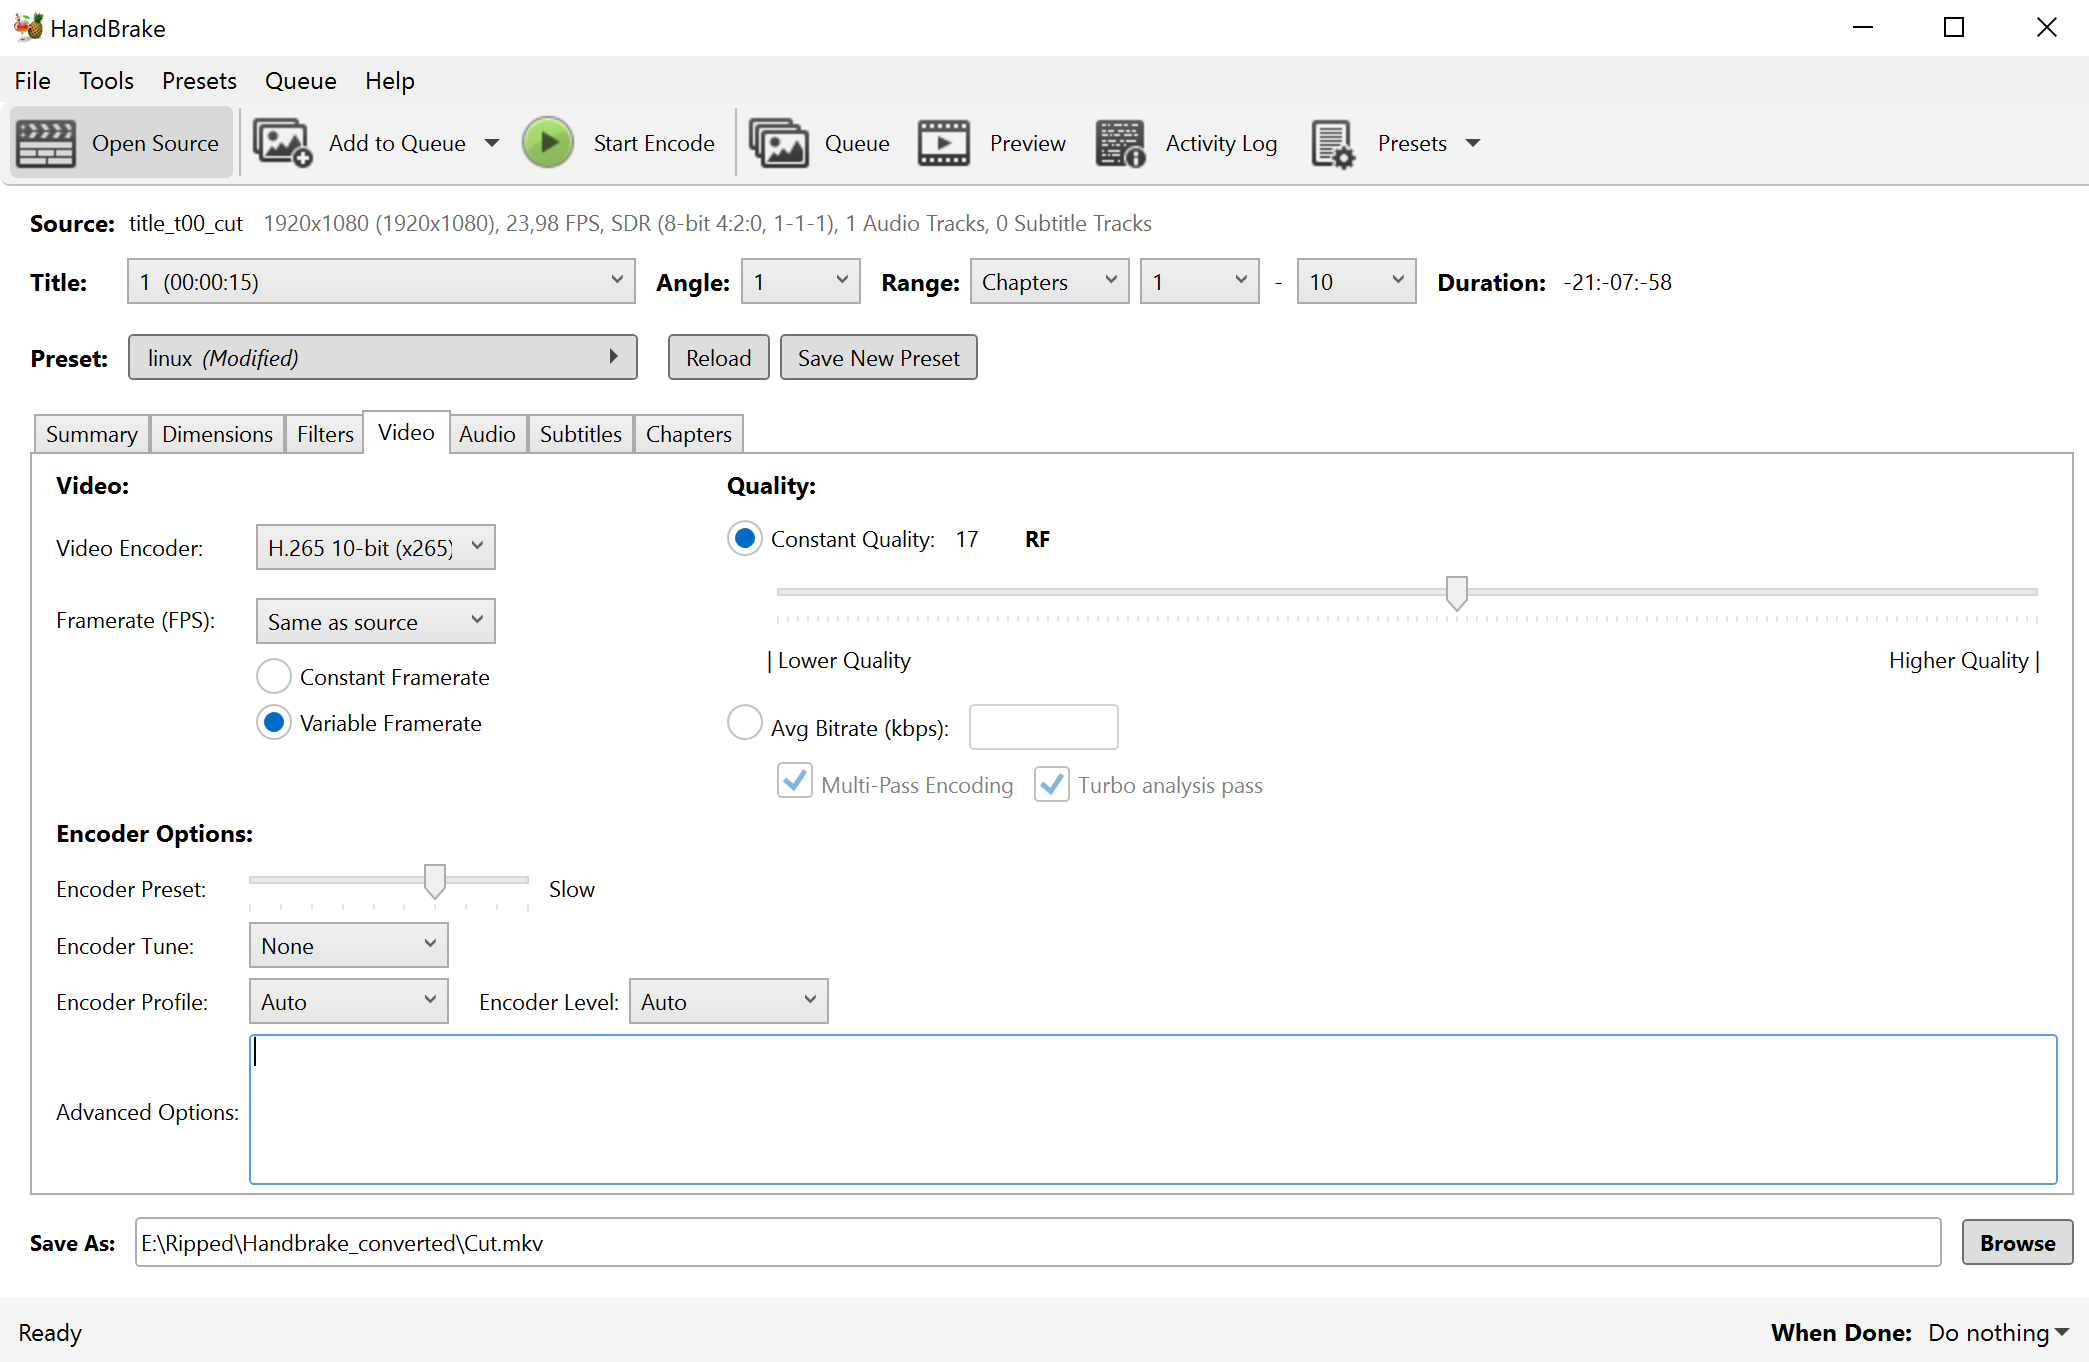Screen dimensions: 2089x1362
Task: Expand the Video Encoder dropdown
Action: coord(375,548)
